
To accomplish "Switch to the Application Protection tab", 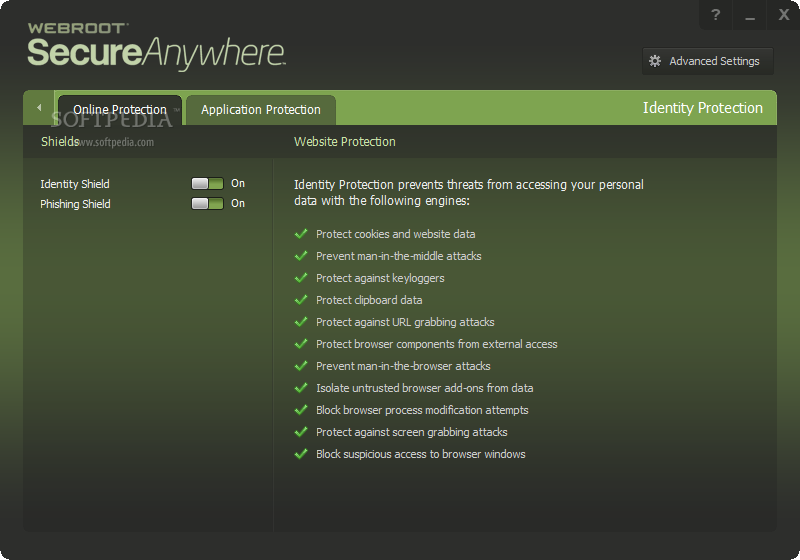I will click(261, 110).
